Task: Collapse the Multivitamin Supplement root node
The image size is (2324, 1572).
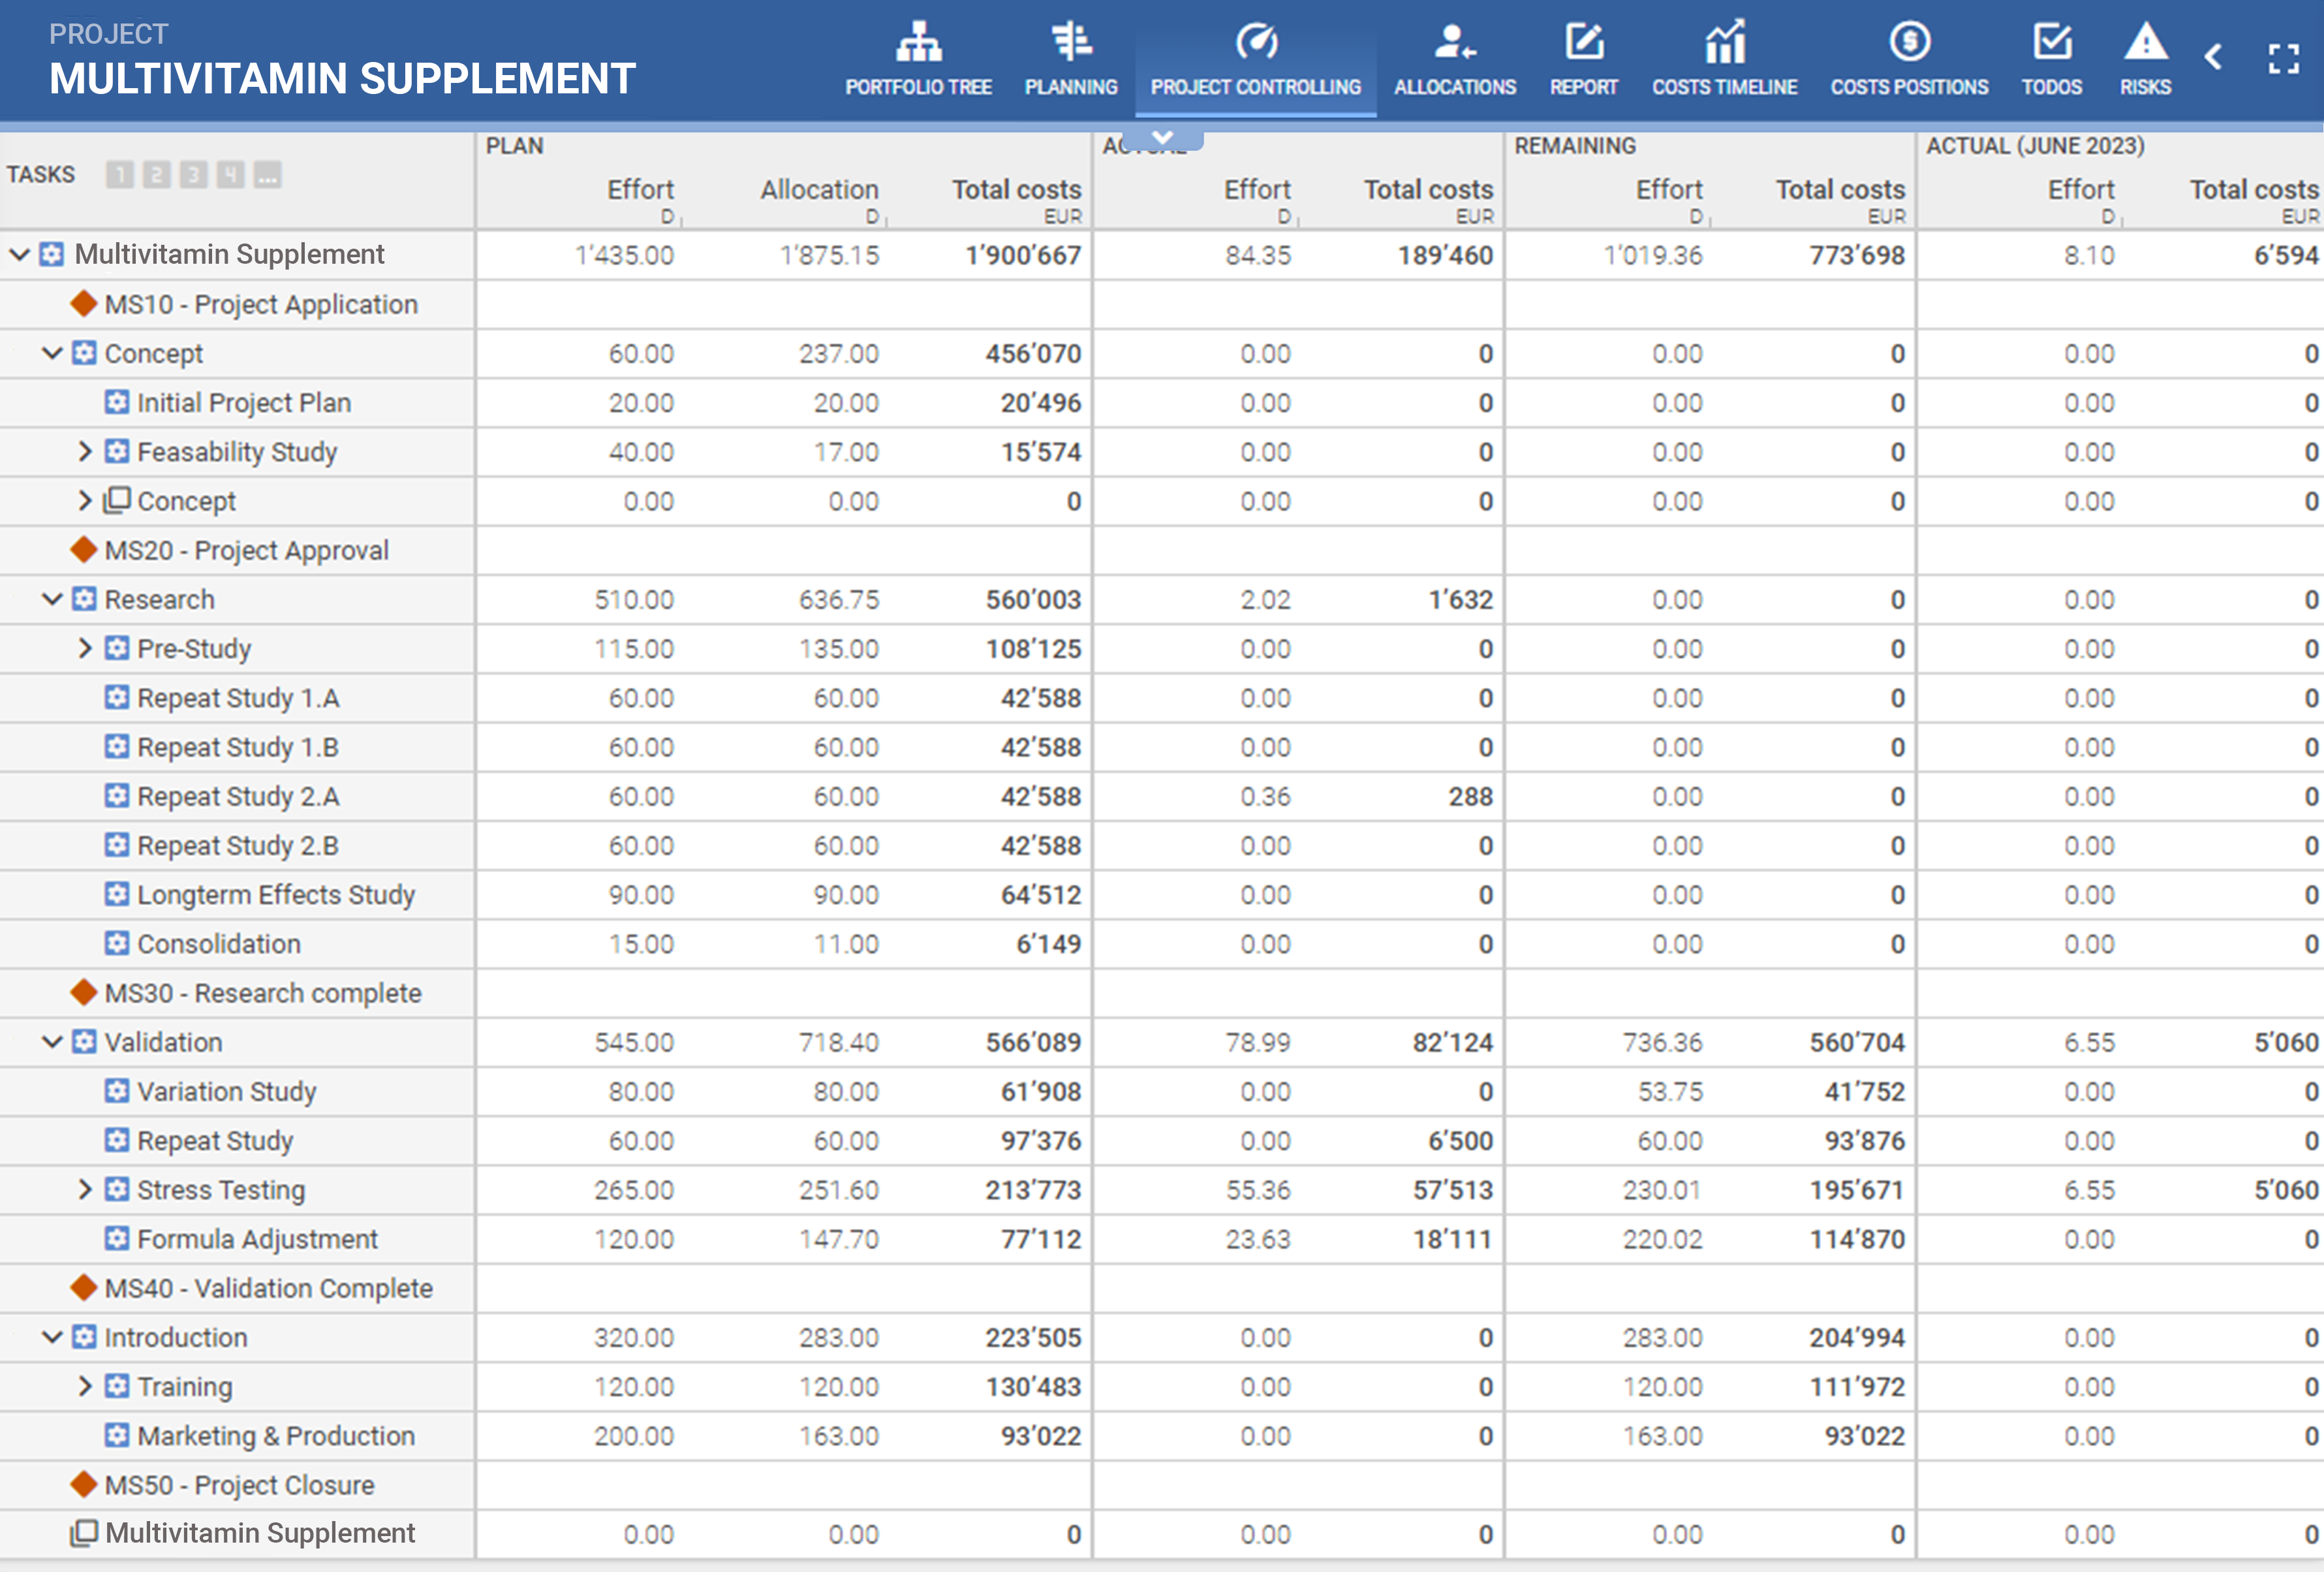Action: (19, 254)
